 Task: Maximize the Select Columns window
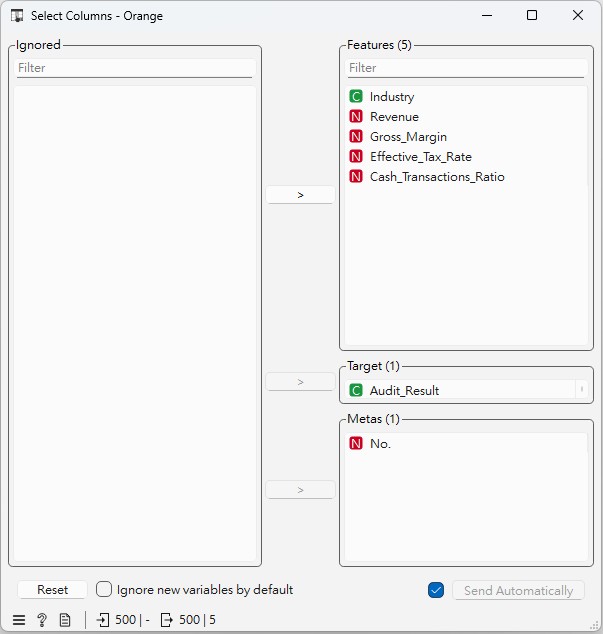point(532,15)
